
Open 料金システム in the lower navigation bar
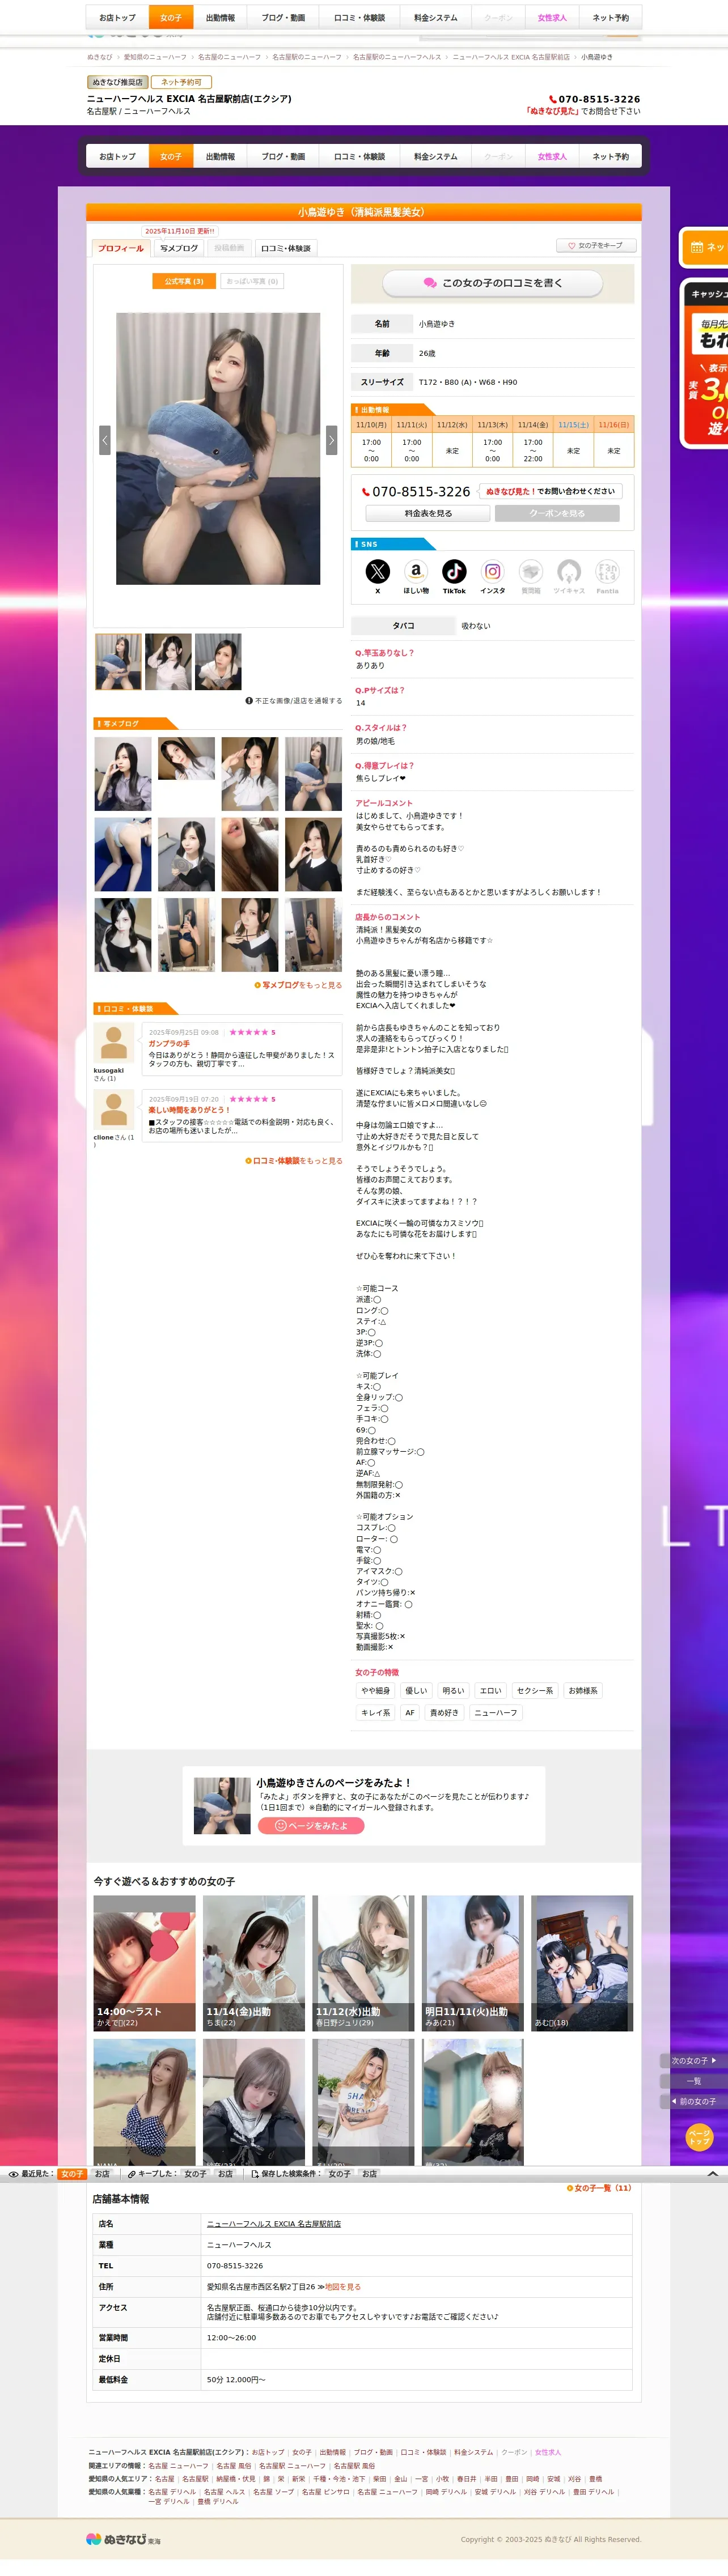435,157
